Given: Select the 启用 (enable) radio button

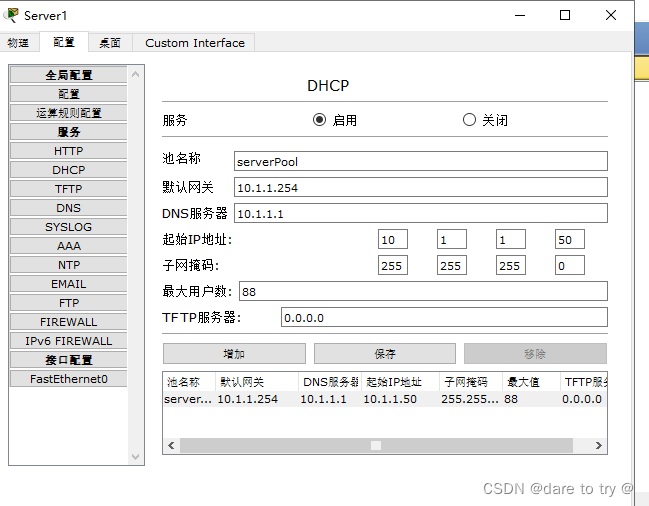Looking at the screenshot, I should tap(319, 120).
